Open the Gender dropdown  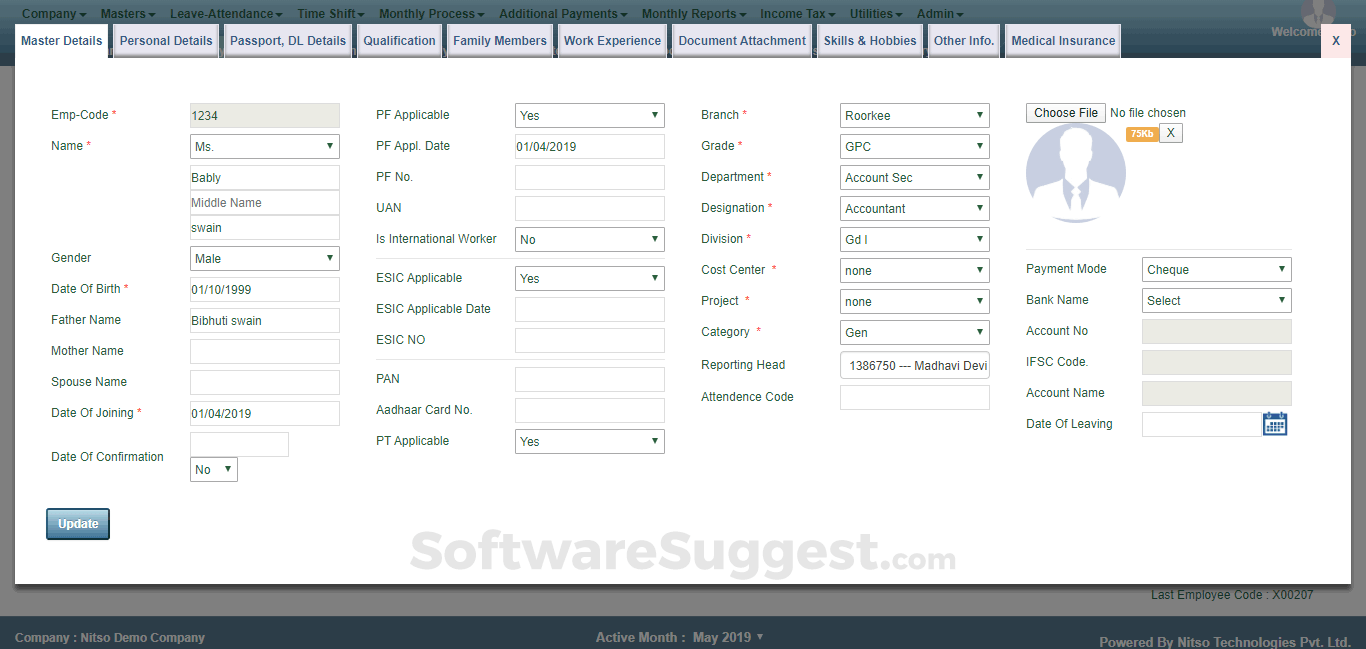tap(265, 258)
